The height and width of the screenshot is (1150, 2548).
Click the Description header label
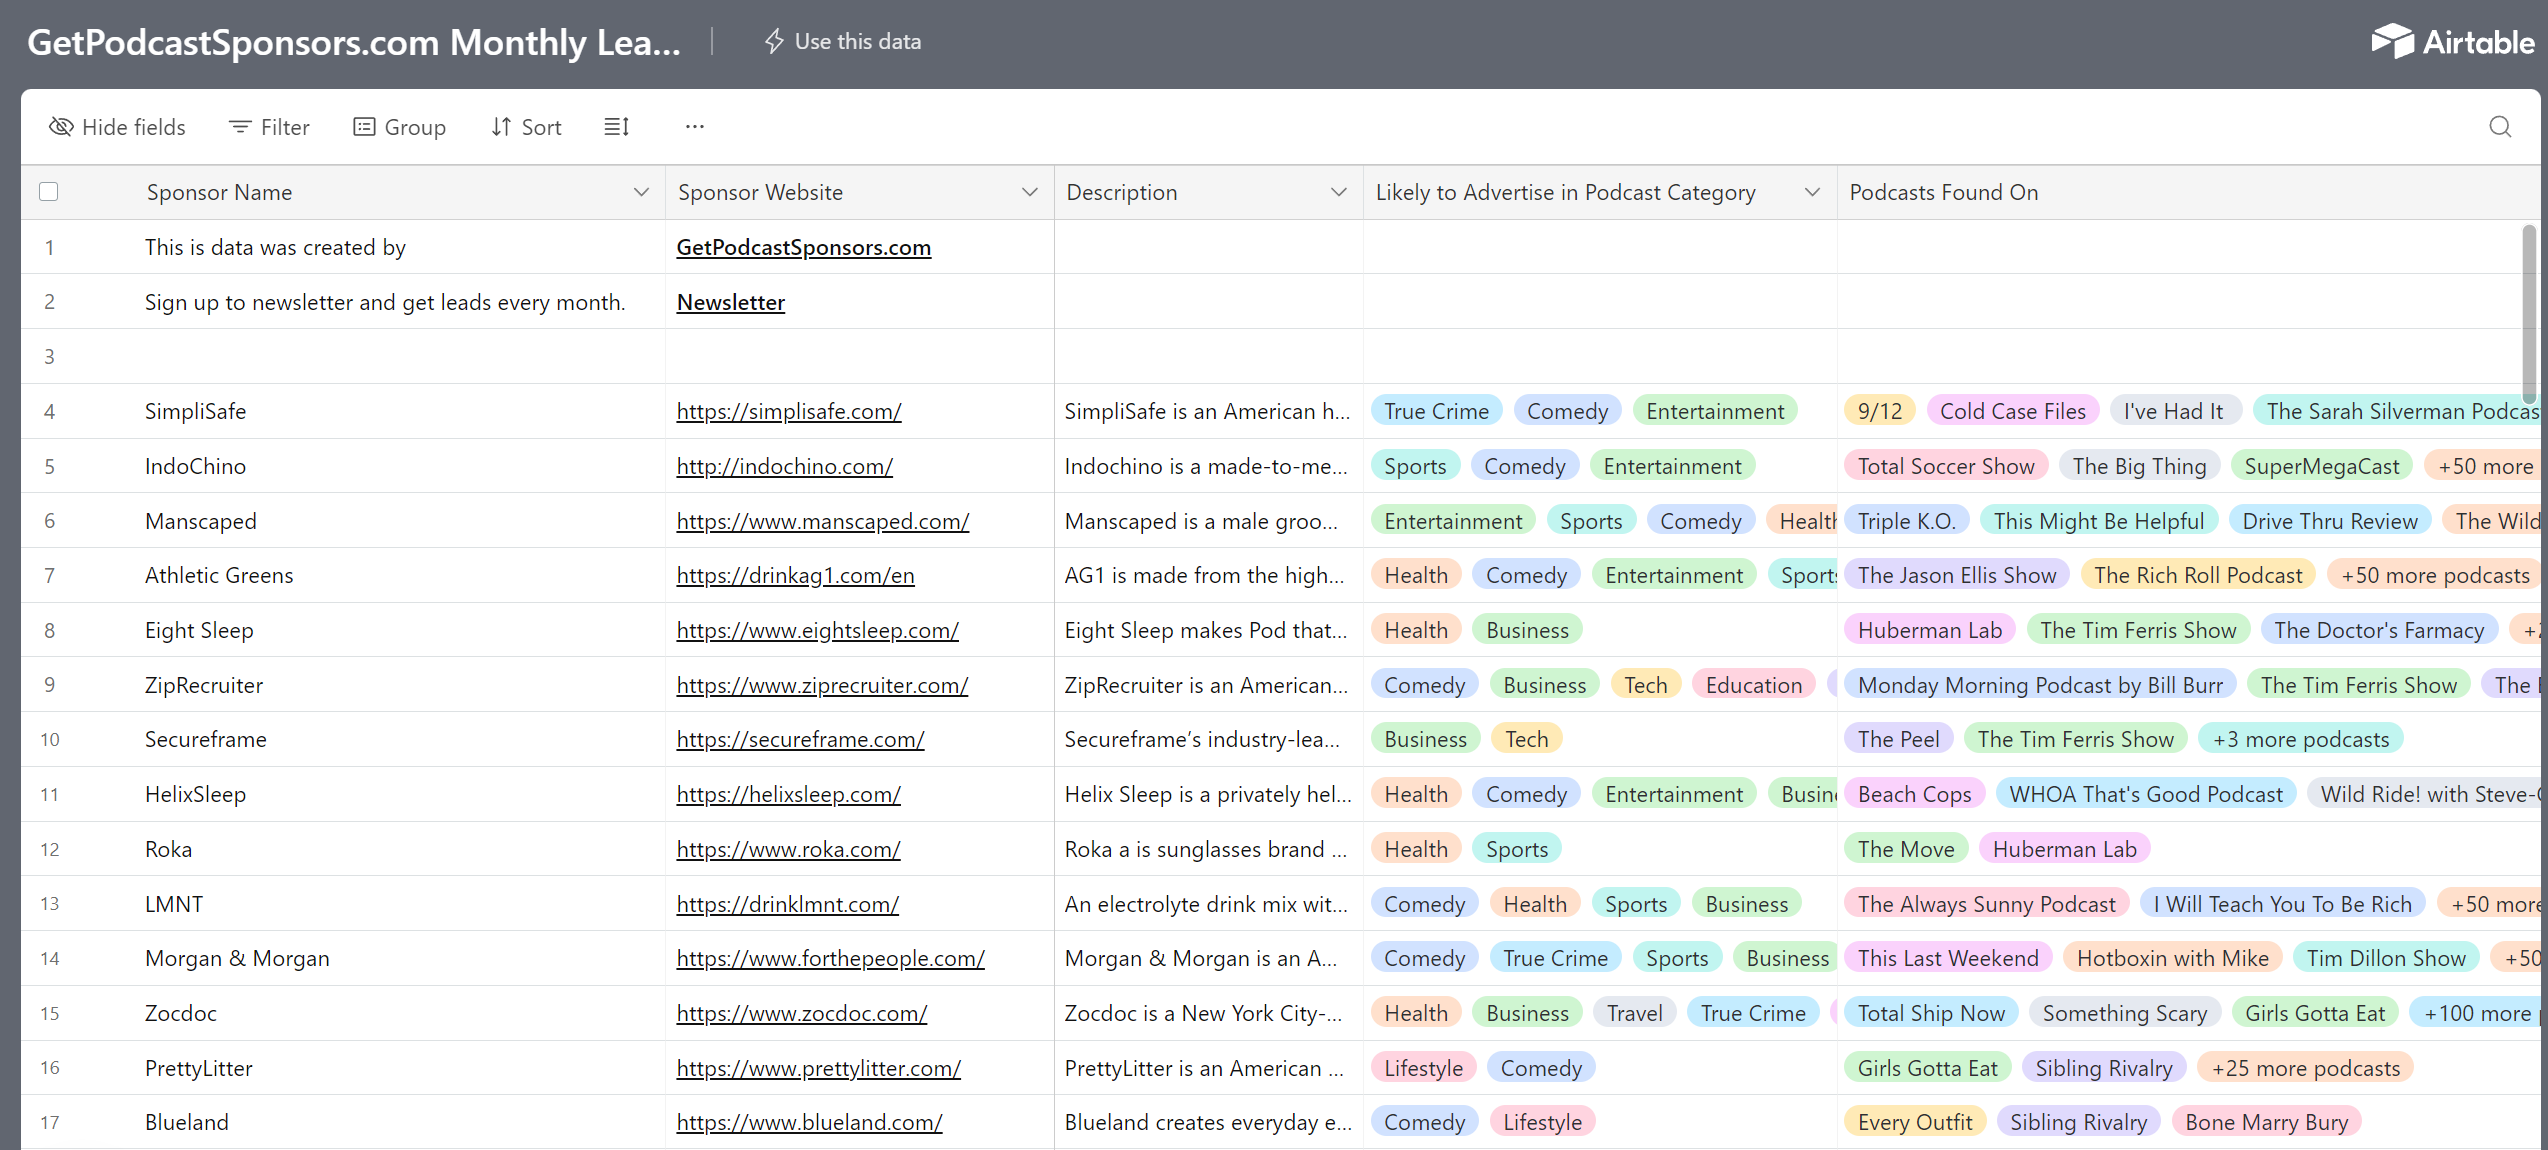(x=1121, y=192)
